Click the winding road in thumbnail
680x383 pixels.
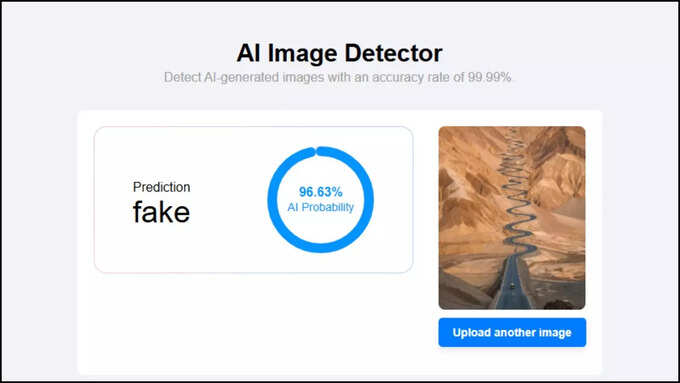pos(515,217)
